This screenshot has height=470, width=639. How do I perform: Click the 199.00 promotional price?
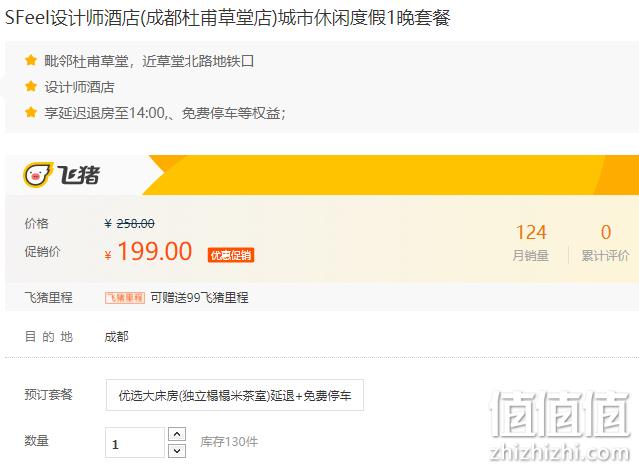[x=154, y=251]
